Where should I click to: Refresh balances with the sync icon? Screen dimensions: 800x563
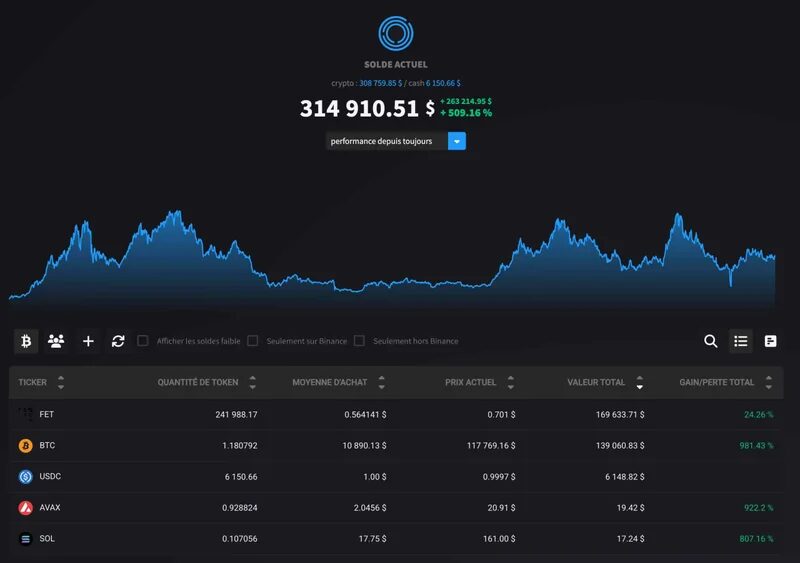[118, 341]
